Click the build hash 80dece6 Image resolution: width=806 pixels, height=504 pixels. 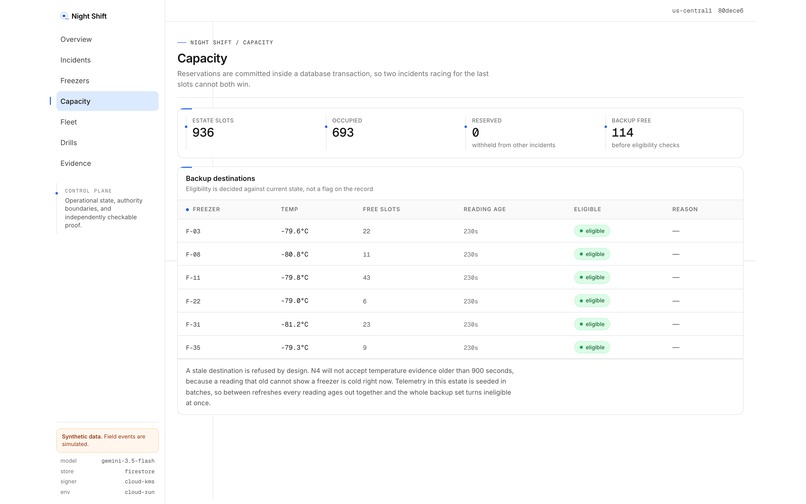point(730,10)
